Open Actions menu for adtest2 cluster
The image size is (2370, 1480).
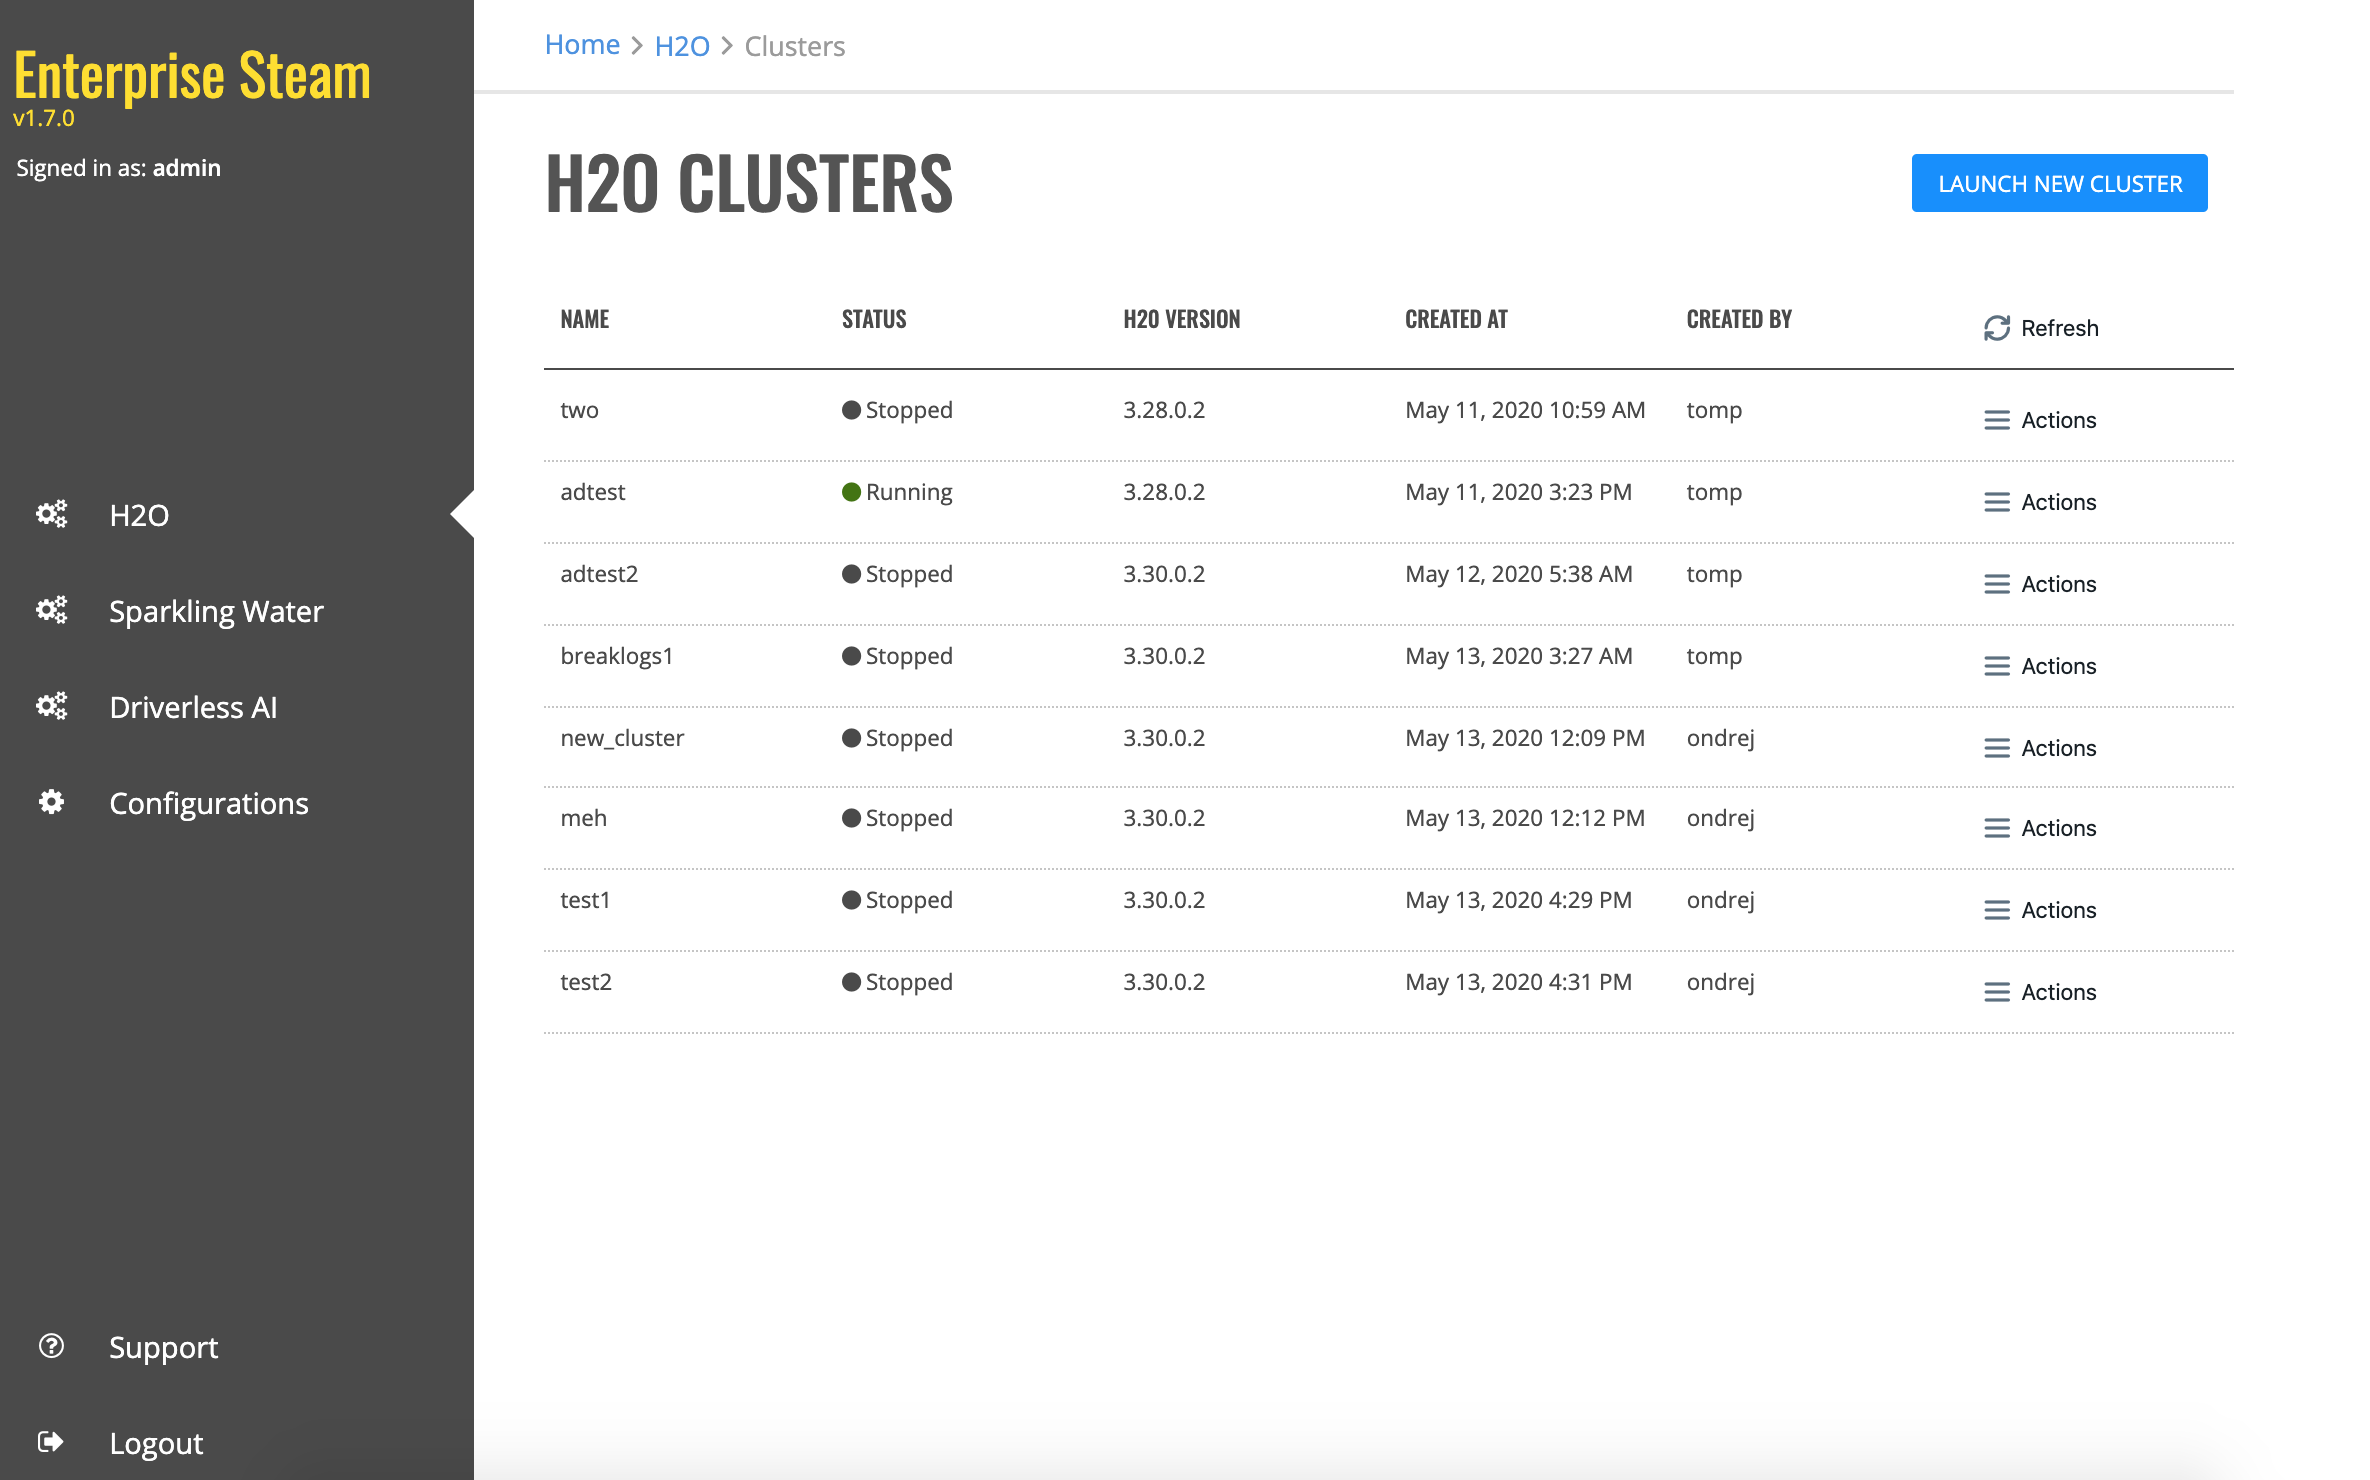click(2040, 584)
